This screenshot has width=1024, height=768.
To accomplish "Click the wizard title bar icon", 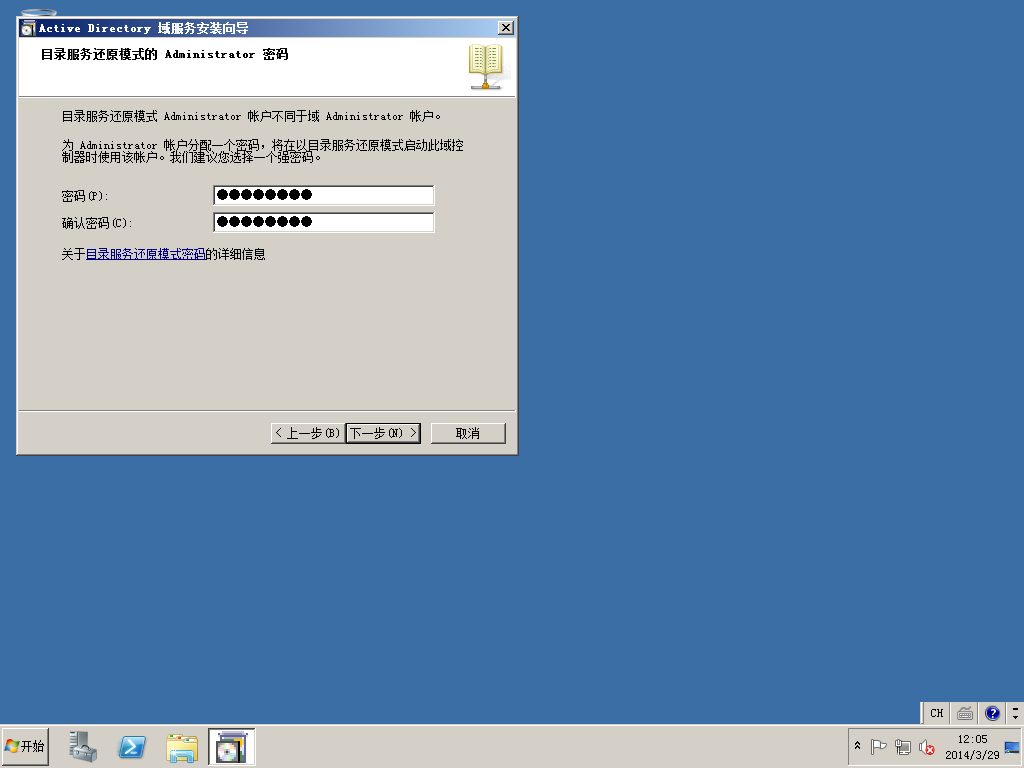I will (28, 28).
